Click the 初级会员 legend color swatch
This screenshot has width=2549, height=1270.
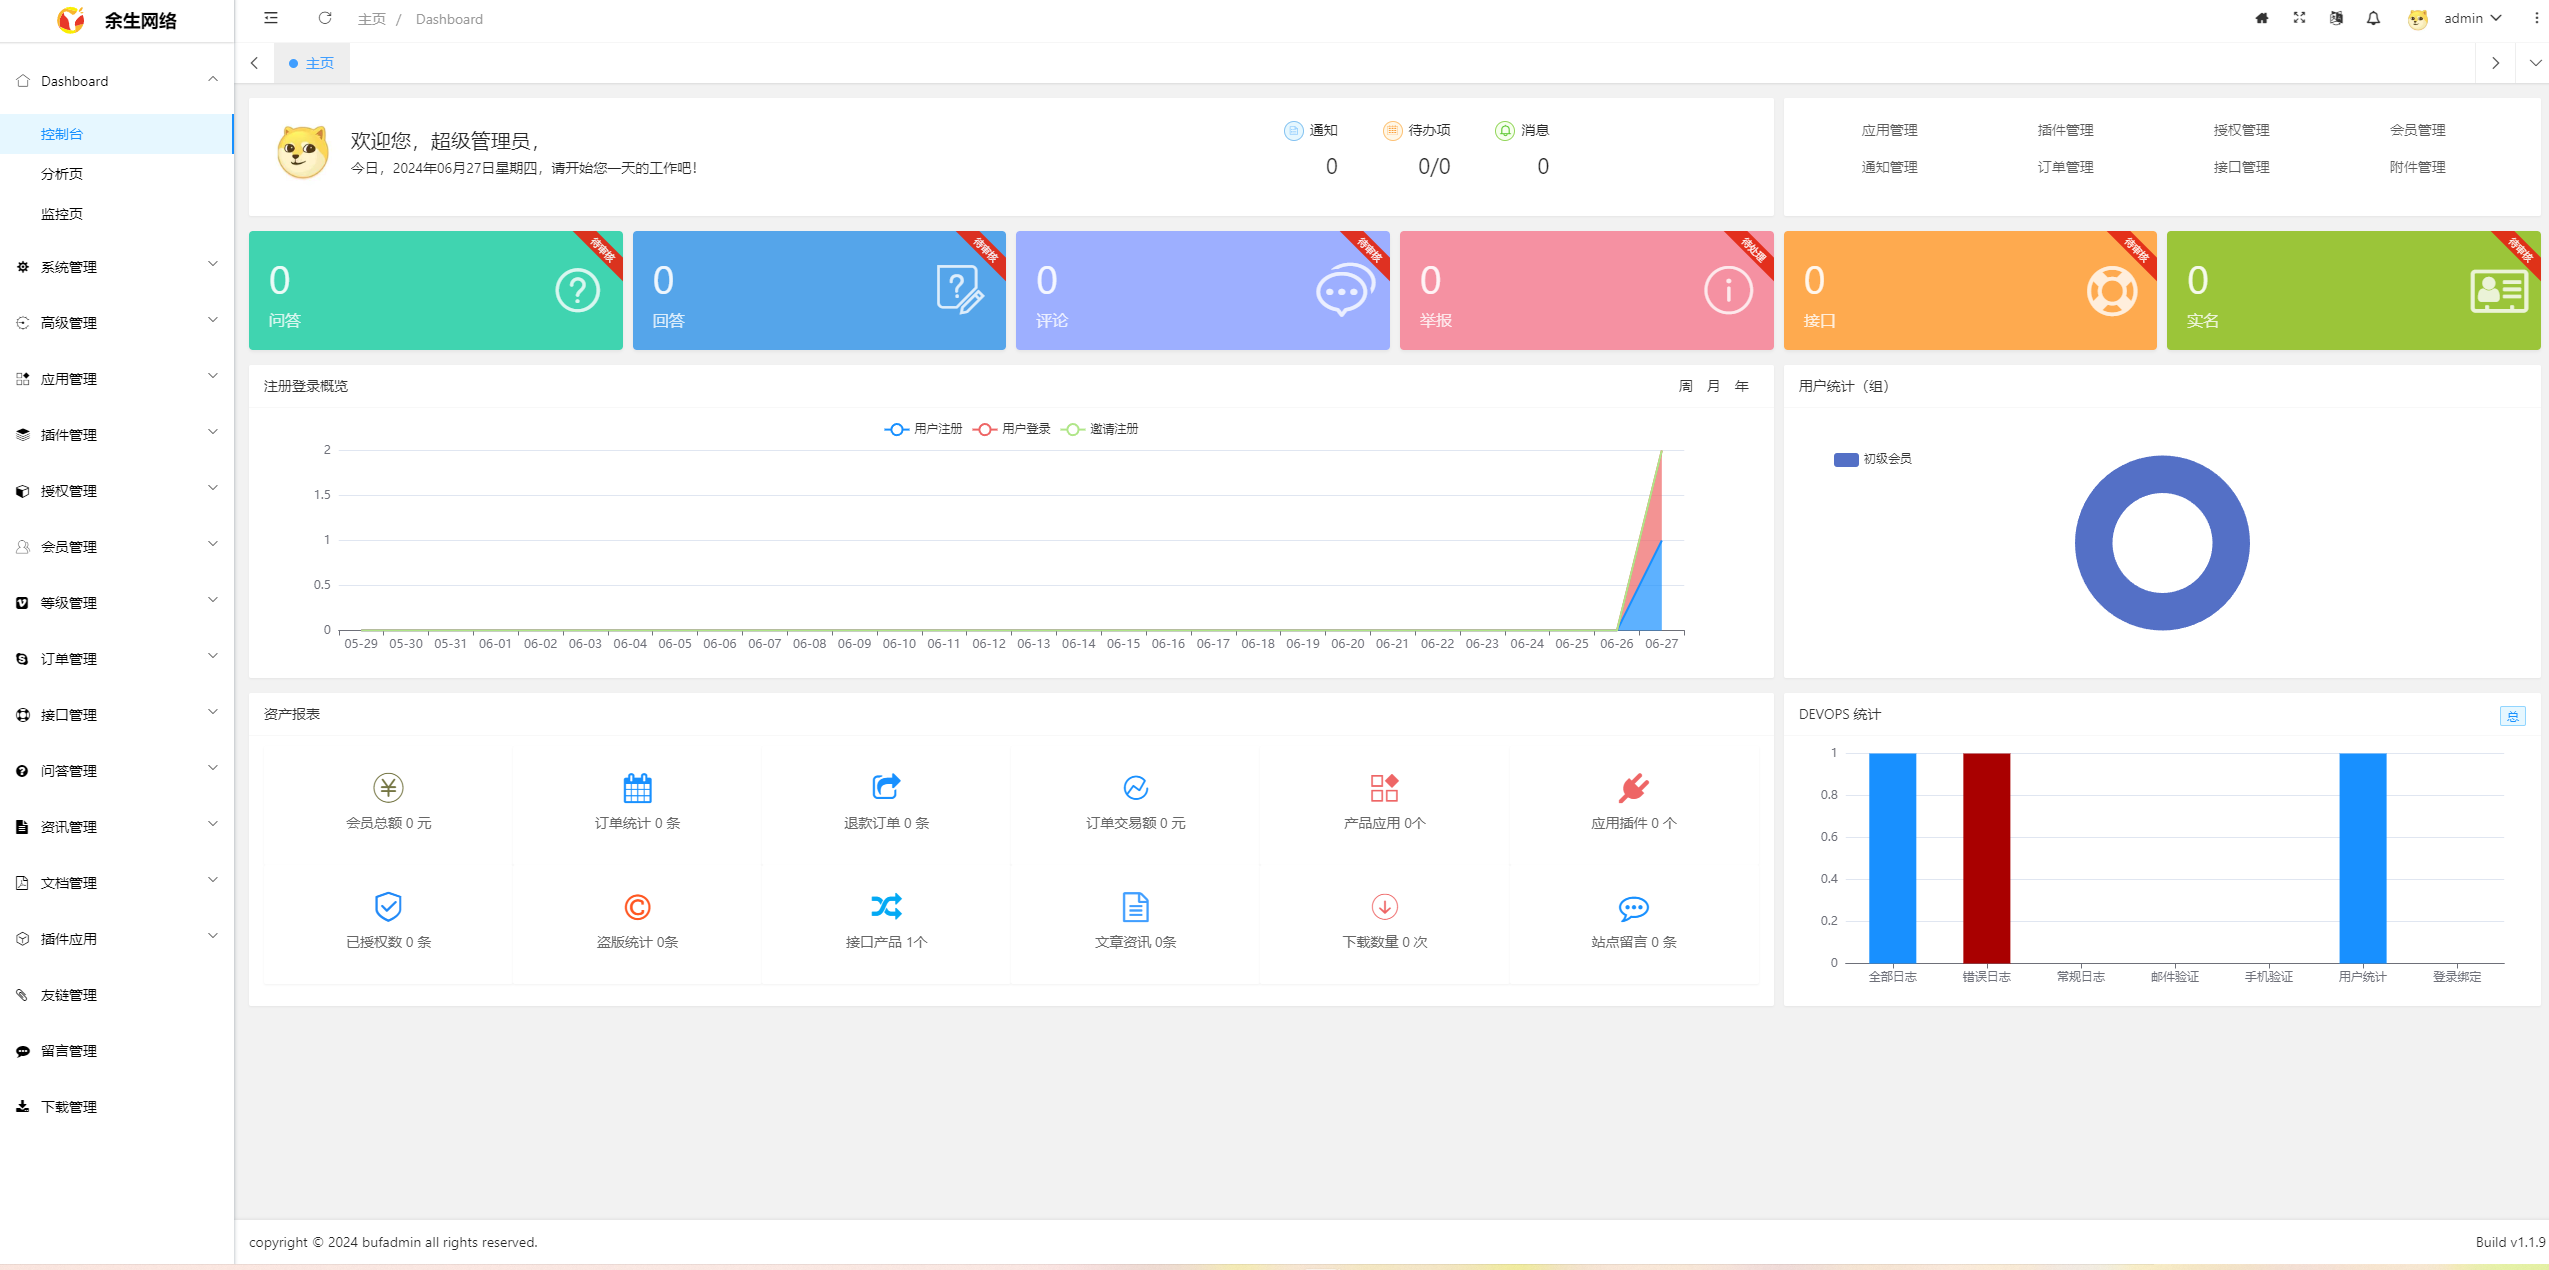(1845, 459)
